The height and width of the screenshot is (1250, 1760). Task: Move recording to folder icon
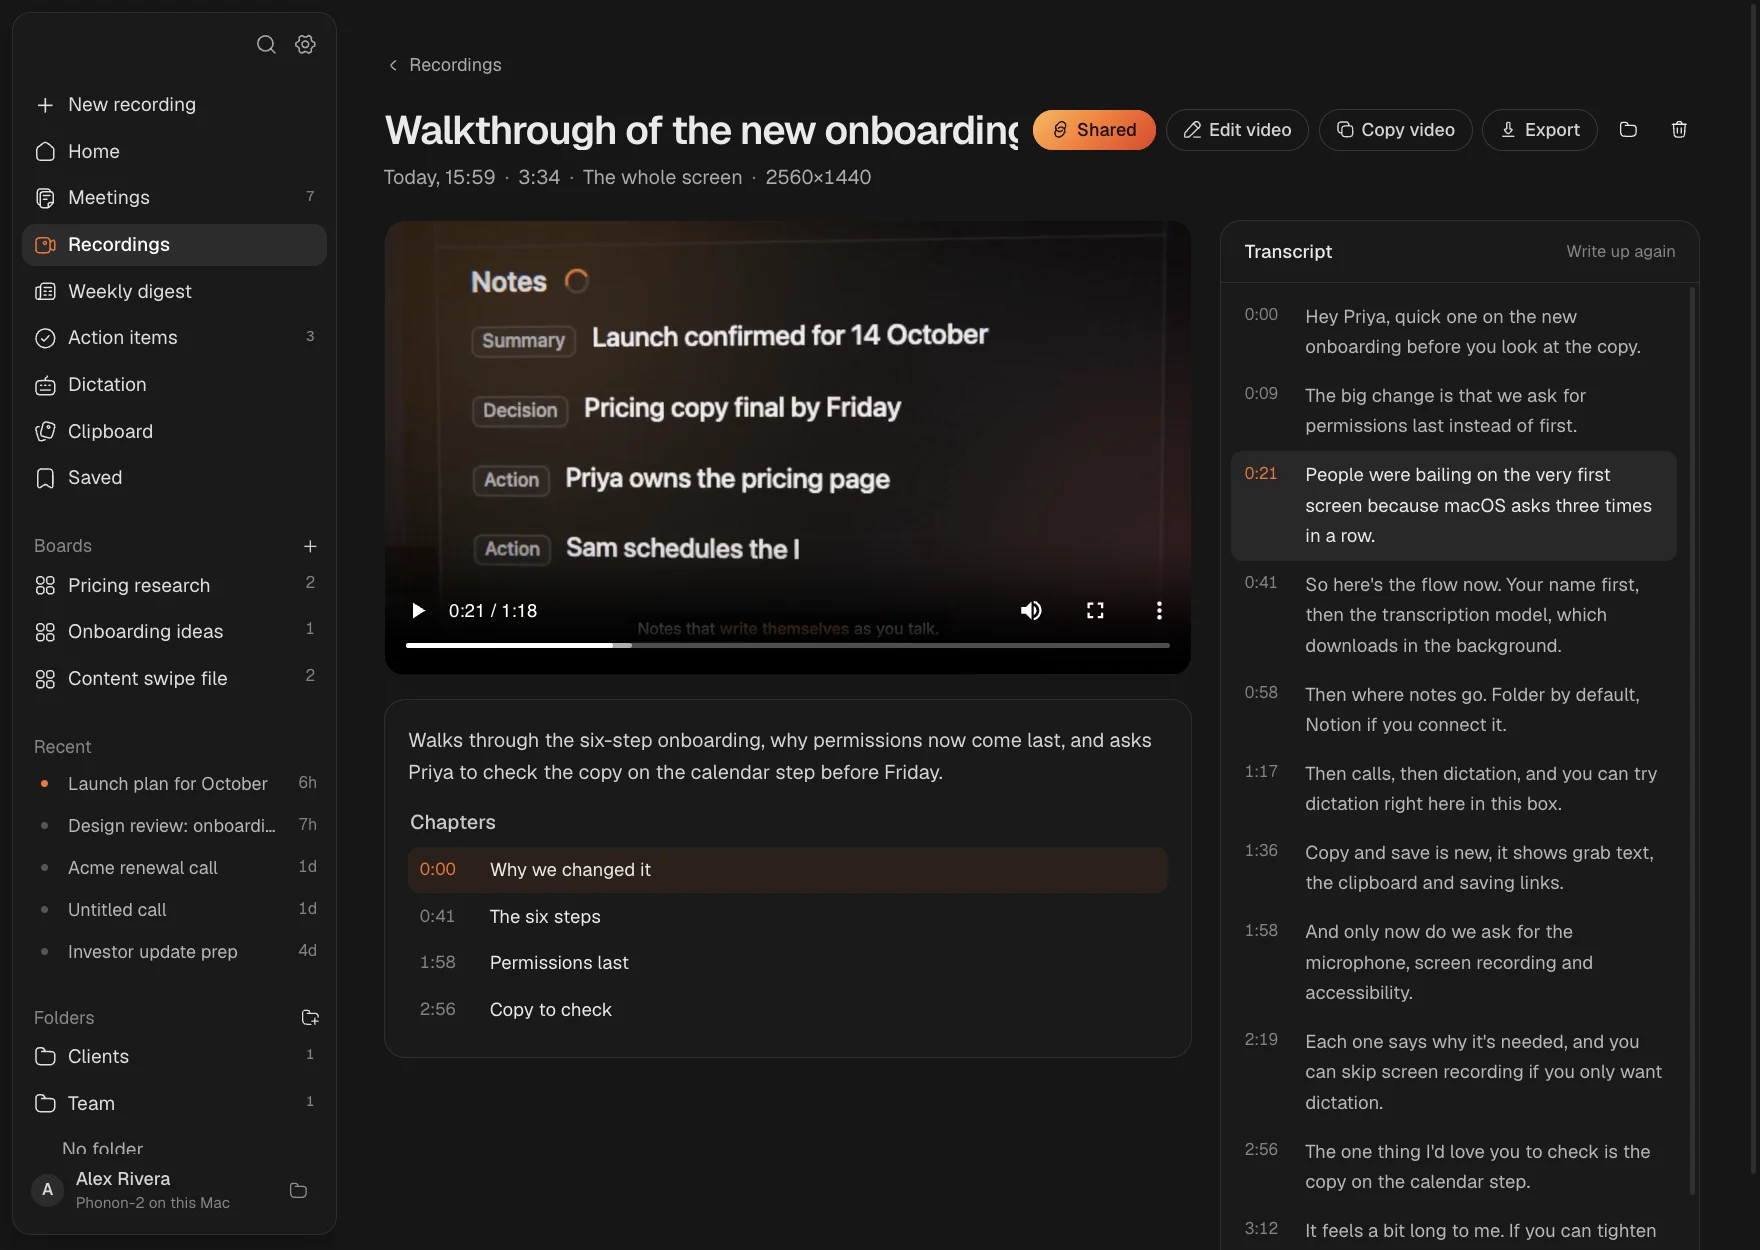coord(1628,130)
